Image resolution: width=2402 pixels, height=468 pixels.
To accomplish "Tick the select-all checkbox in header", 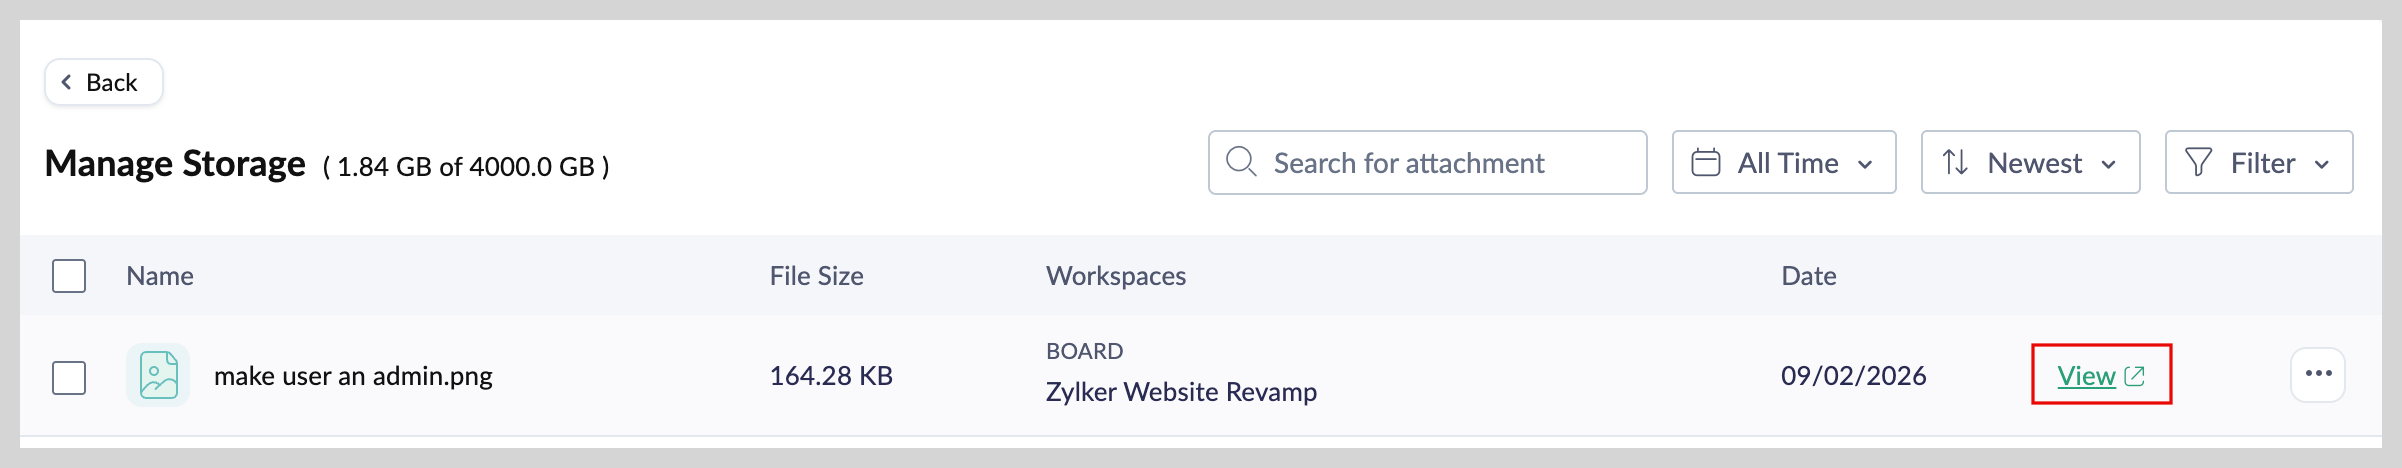I will tap(69, 276).
